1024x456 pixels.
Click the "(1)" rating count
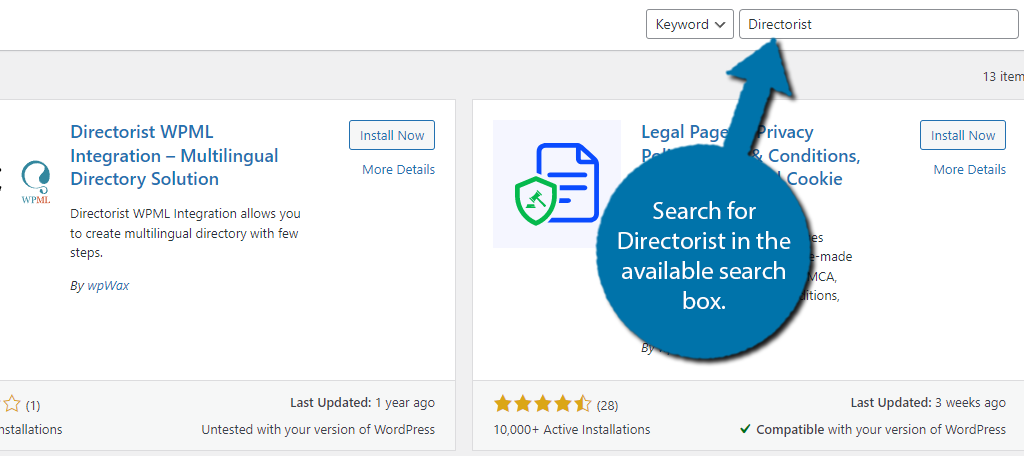[33, 405]
